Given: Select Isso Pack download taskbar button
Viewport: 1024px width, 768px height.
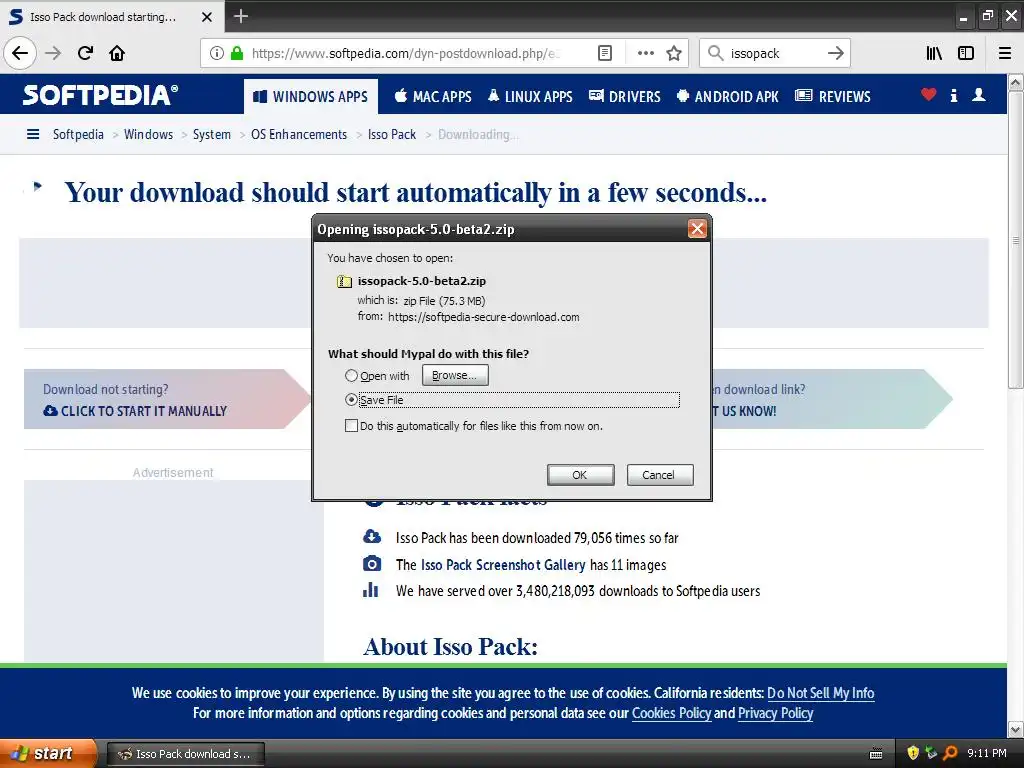Looking at the screenshot, I should pos(185,754).
